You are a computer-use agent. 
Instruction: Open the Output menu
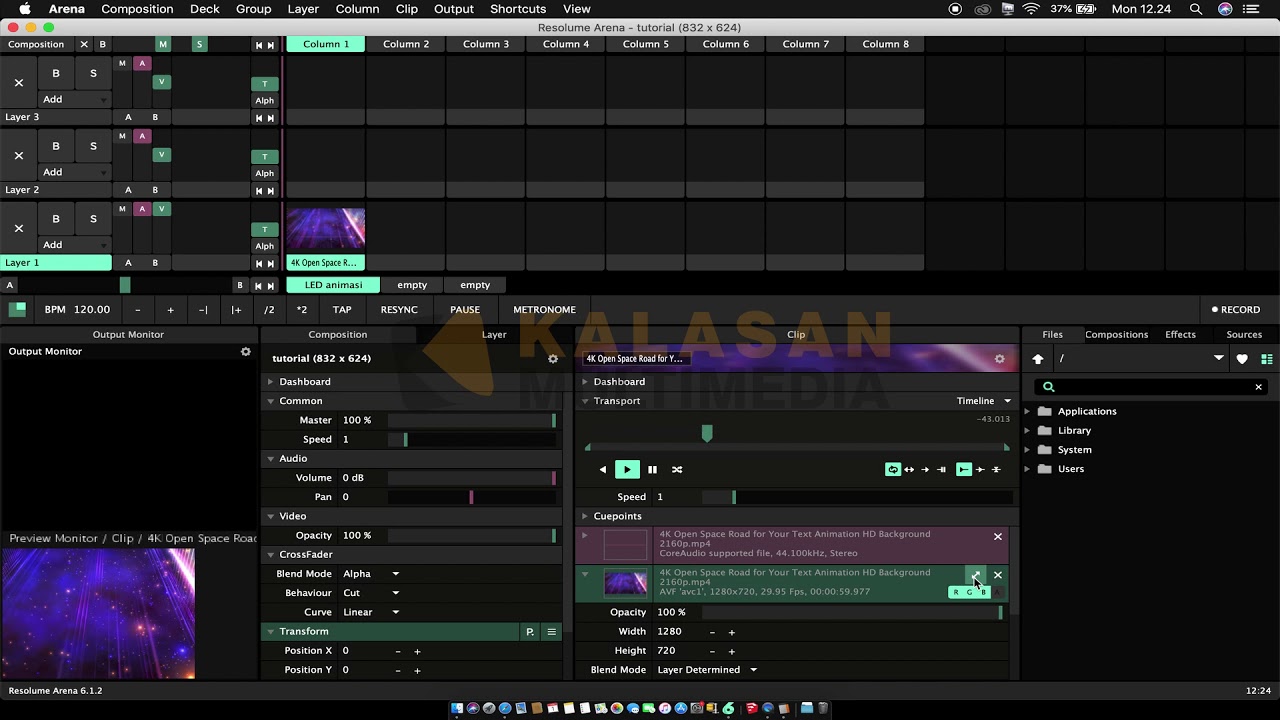tap(454, 9)
